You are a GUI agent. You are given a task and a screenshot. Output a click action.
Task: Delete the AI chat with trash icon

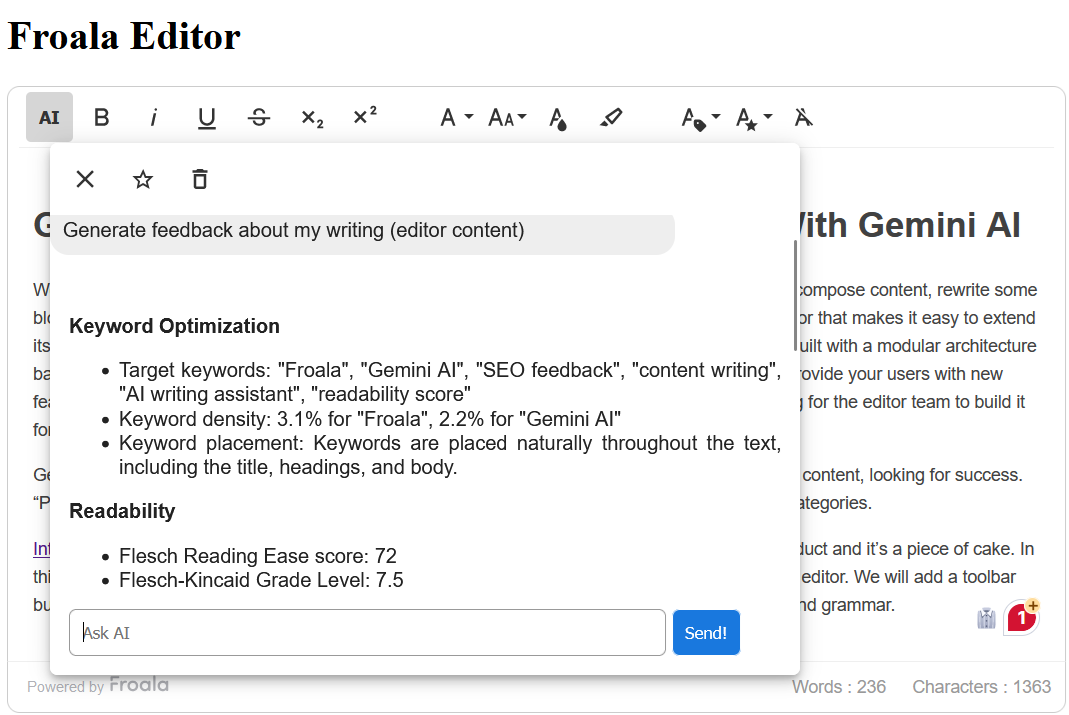[x=200, y=179]
